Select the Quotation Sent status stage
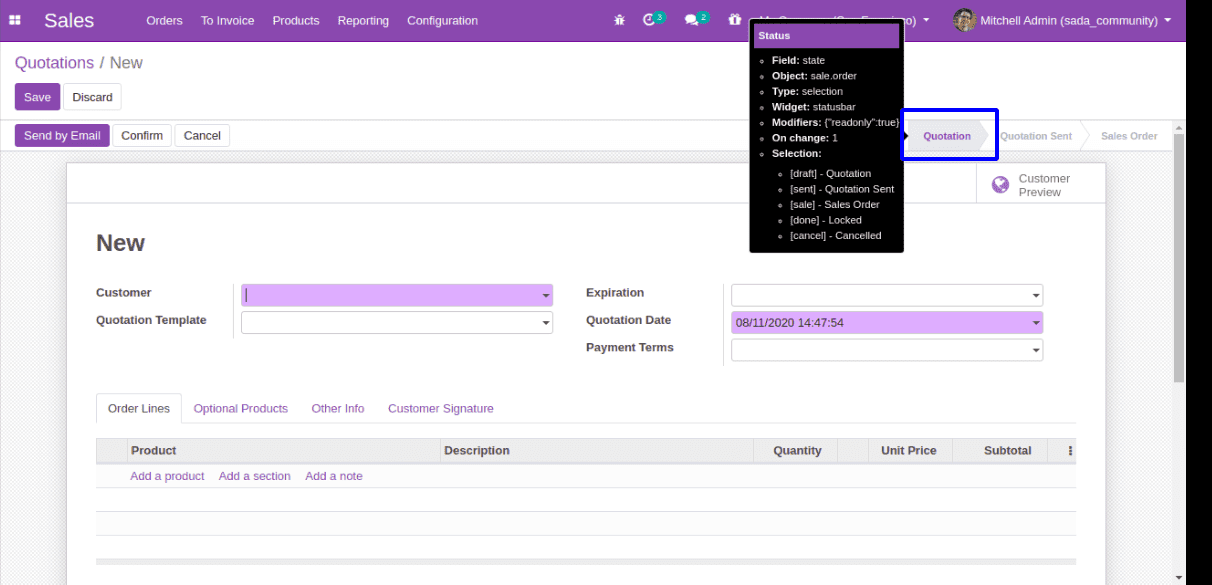Screen dimensions: 1212x585 (x=1036, y=136)
